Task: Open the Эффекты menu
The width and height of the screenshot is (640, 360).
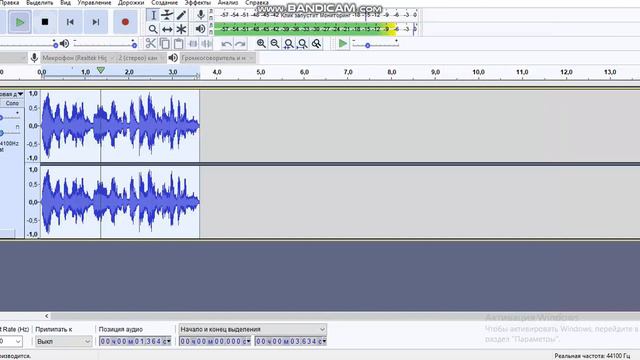Action: pyautogui.click(x=198, y=3)
